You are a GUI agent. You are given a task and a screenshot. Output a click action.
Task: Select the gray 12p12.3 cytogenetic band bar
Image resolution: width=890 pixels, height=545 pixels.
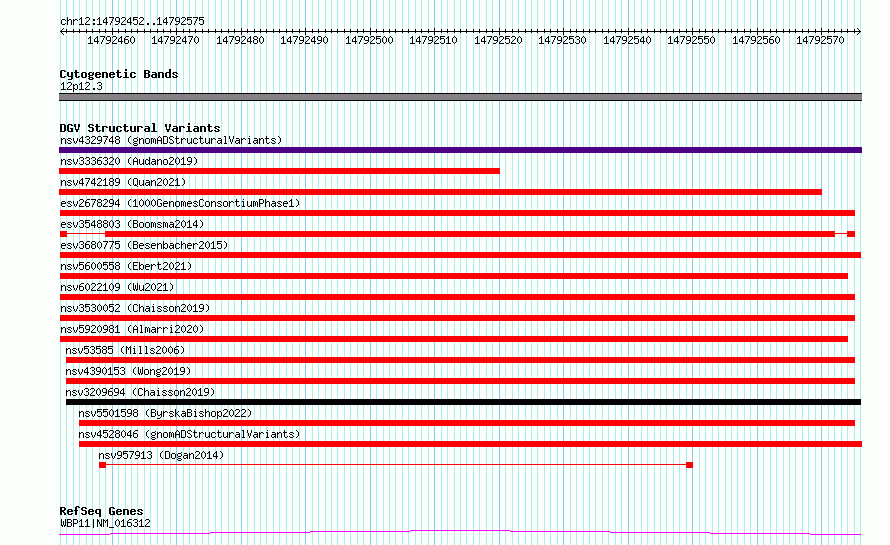(x=460, y=97)
